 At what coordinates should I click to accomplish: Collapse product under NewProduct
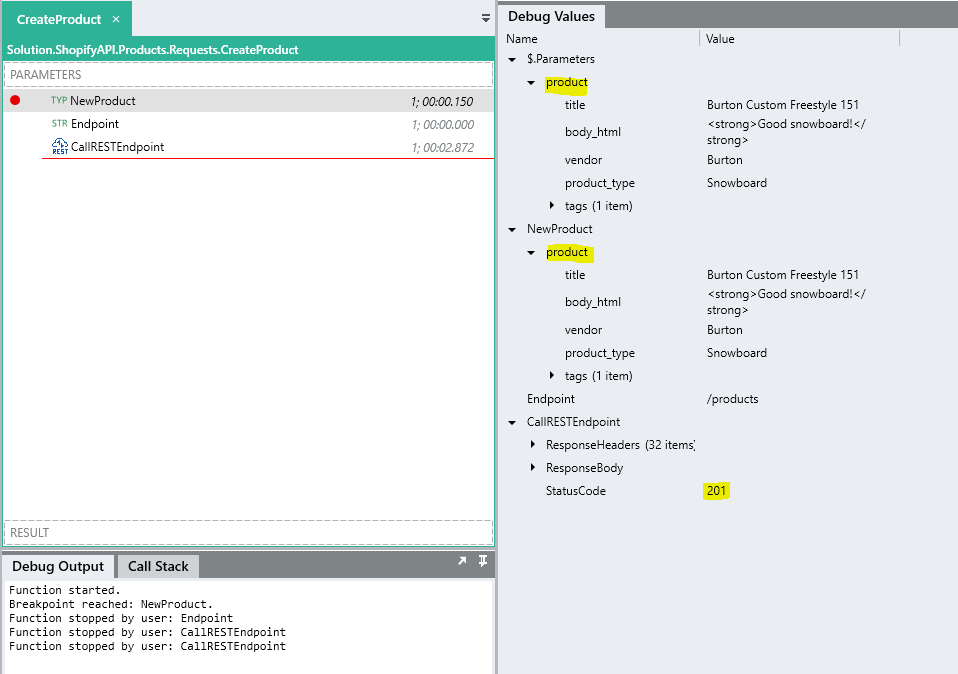click(531, 252)
